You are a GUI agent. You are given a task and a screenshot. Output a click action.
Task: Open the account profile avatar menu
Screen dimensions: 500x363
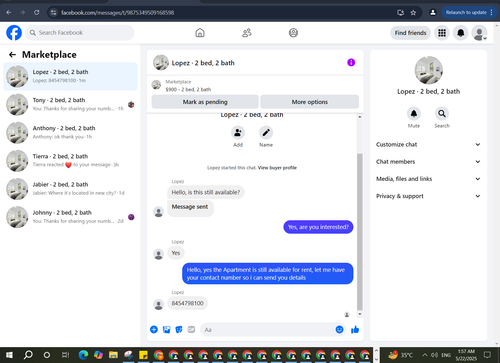click(x=479, y=33)
